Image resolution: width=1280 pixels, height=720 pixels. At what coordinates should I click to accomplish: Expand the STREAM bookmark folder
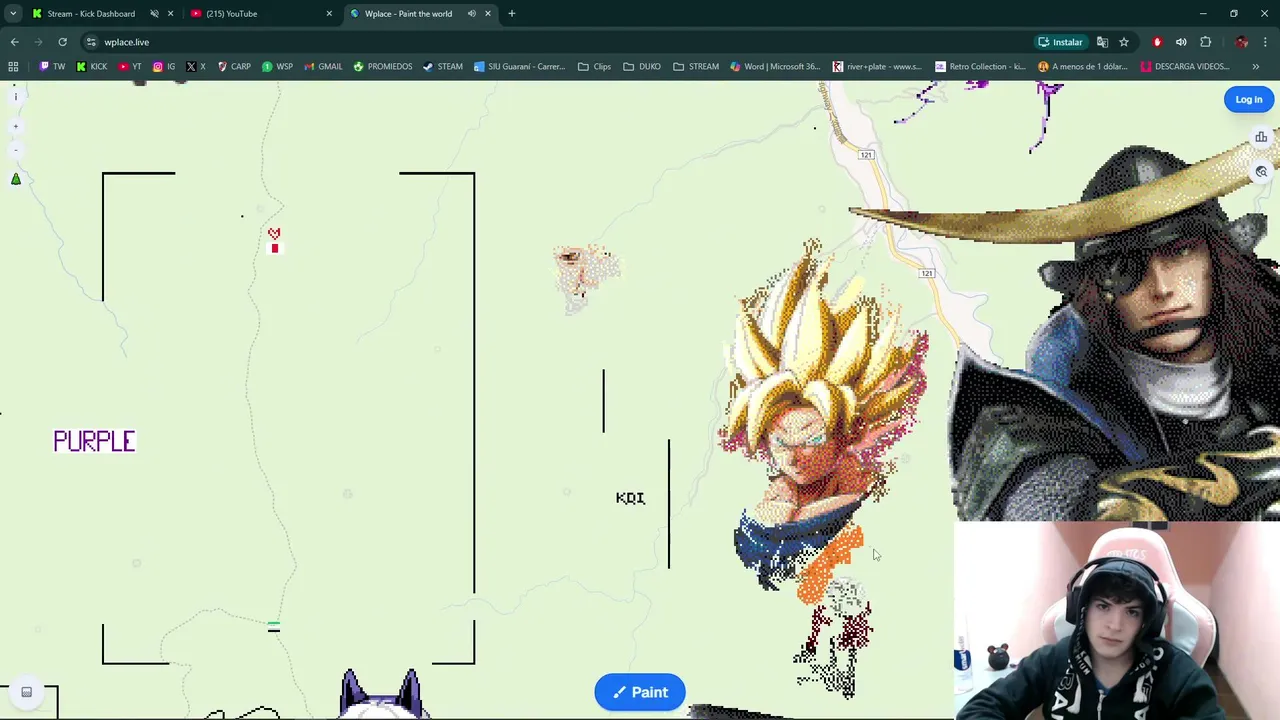696,67
